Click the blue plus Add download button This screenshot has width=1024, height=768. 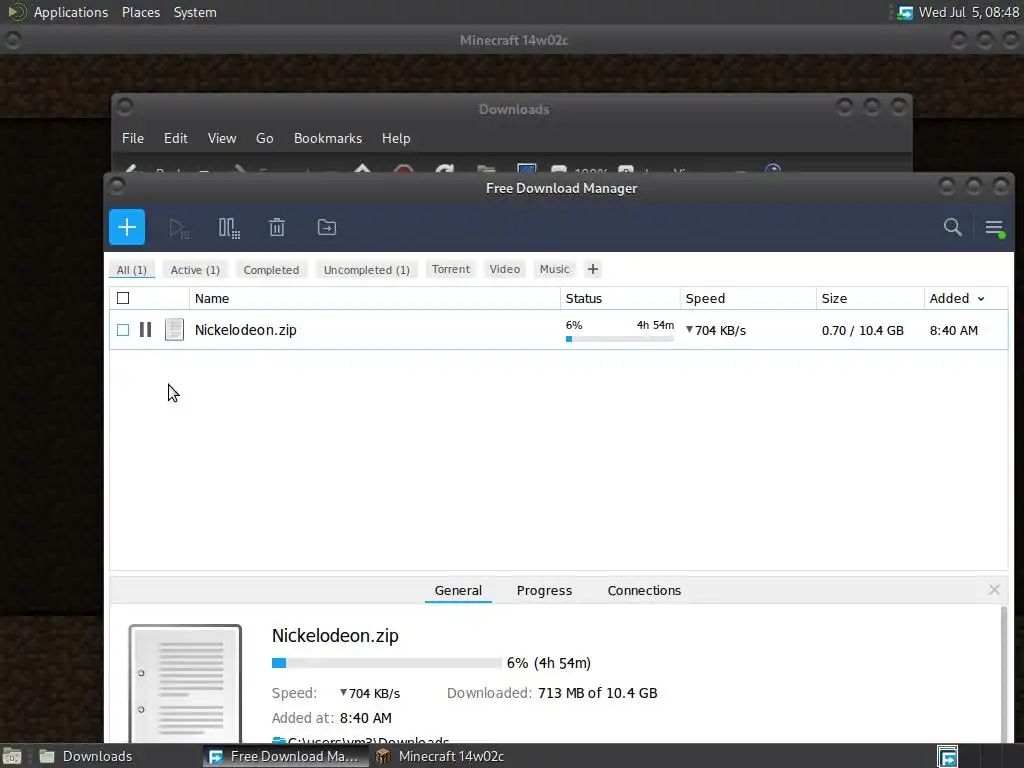coord(127,227)
